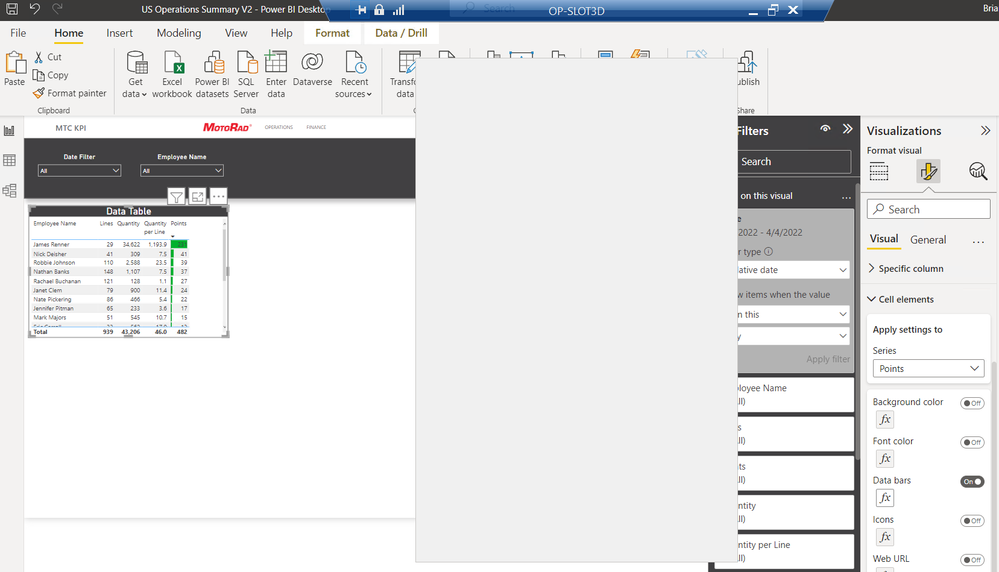Open the File menu
999x572 pixels.
pyautogui.click(x=18, y=33)
